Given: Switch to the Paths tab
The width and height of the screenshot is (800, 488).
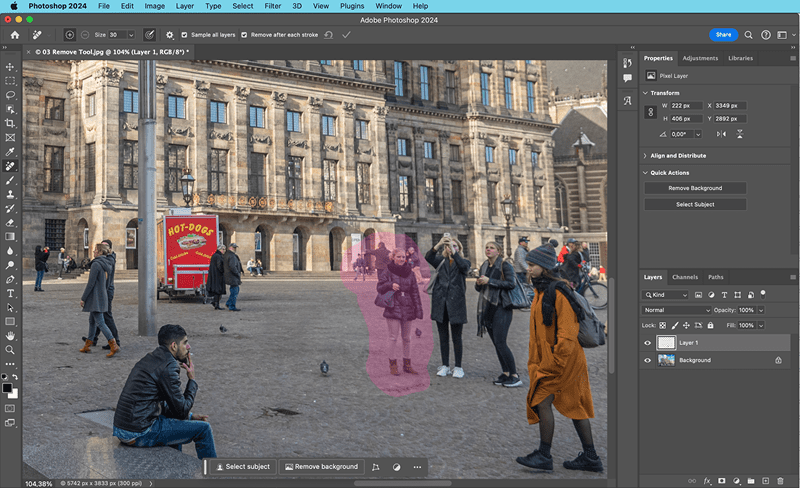Looking at the screenshot, I should point(715,277).
